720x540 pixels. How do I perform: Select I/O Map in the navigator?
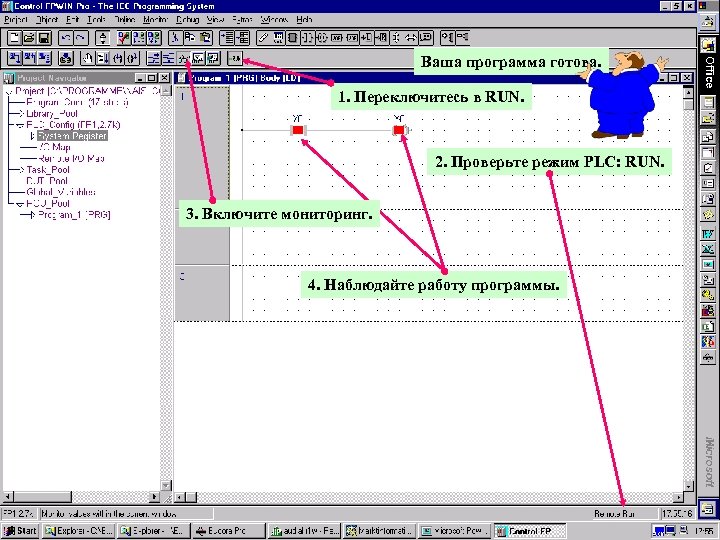tap(54, 147)
